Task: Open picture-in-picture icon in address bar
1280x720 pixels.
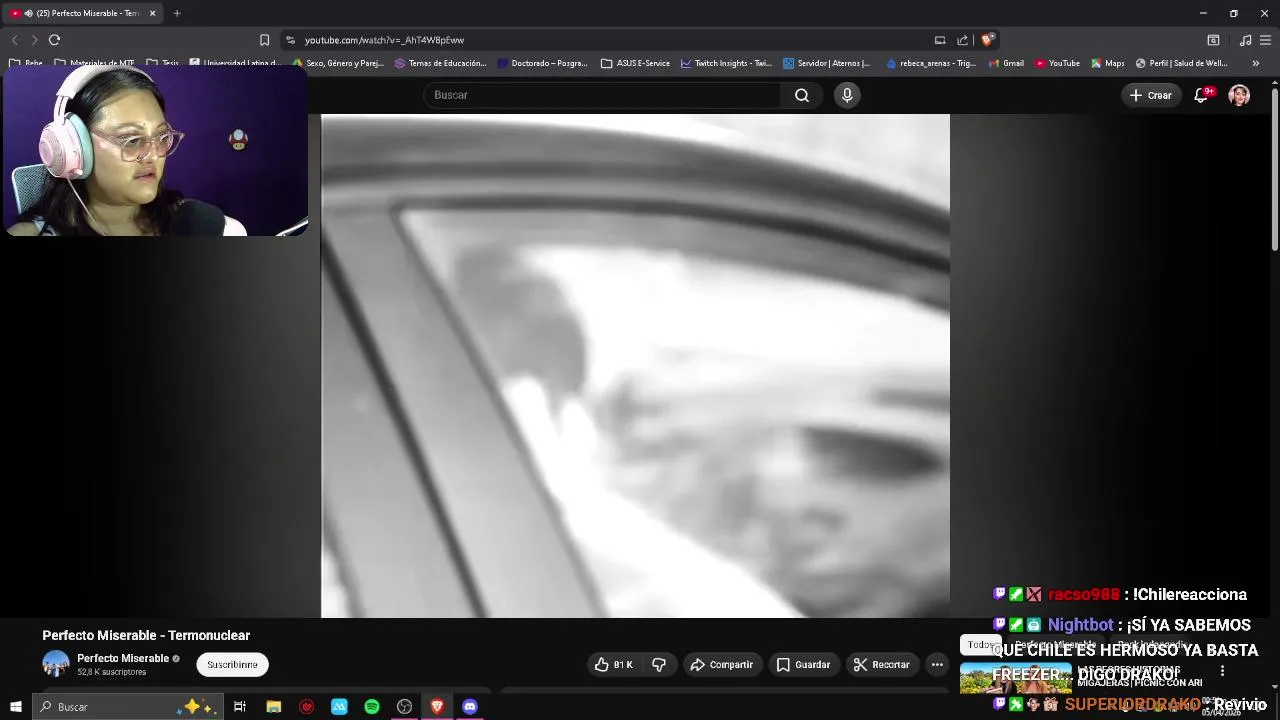Action: tap(940, 40)
